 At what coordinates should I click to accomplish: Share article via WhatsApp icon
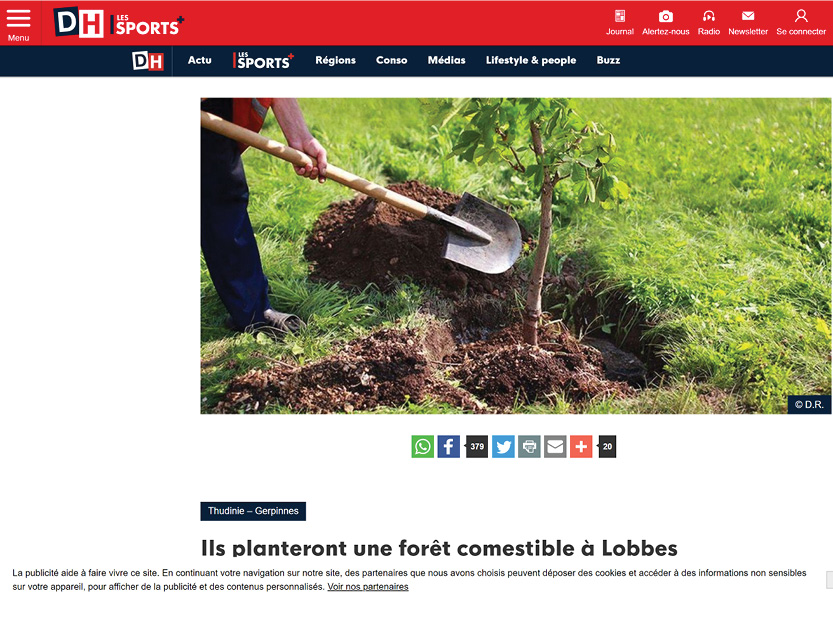[x=422, y=446]
